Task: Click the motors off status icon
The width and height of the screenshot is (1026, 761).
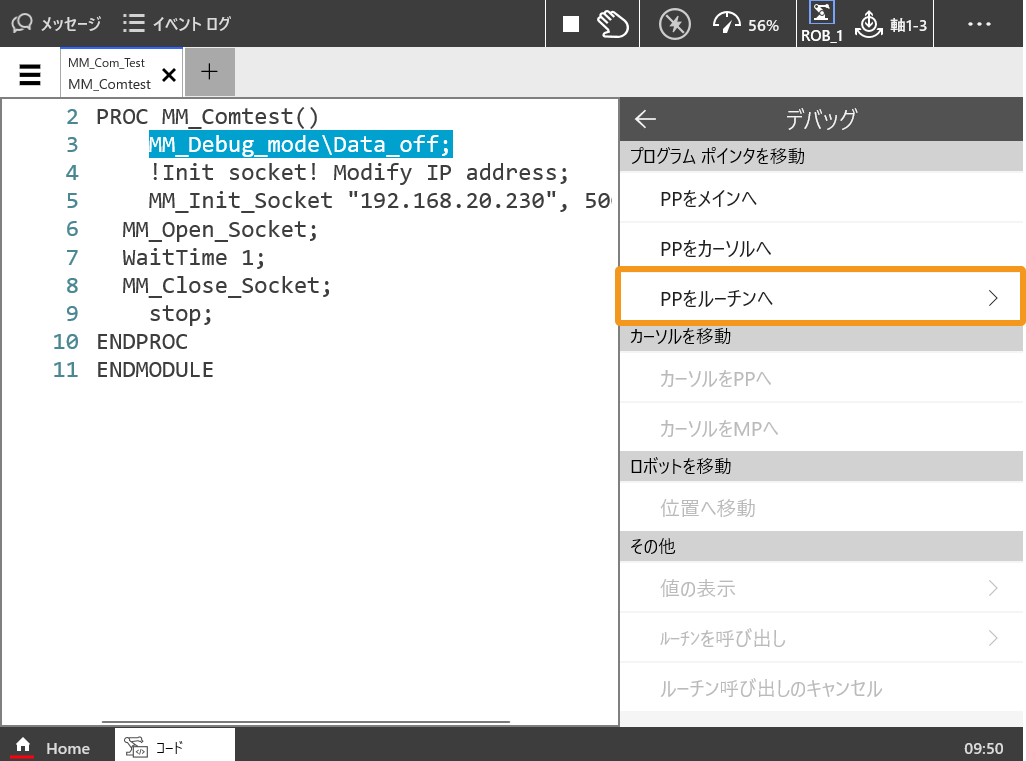Action: pos(675,24)
